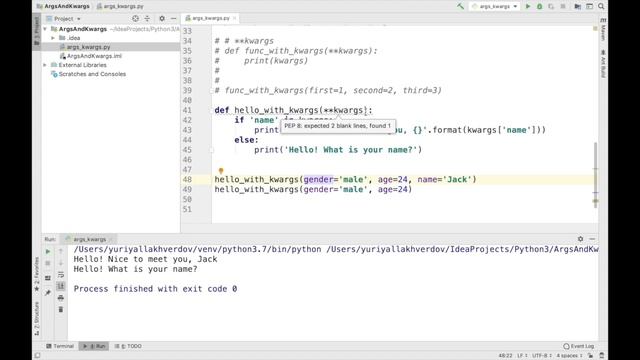Click the Stop icon in Run panel
Image resolution: width=640 pixels, height=360 pixels.
click(48, 263)
